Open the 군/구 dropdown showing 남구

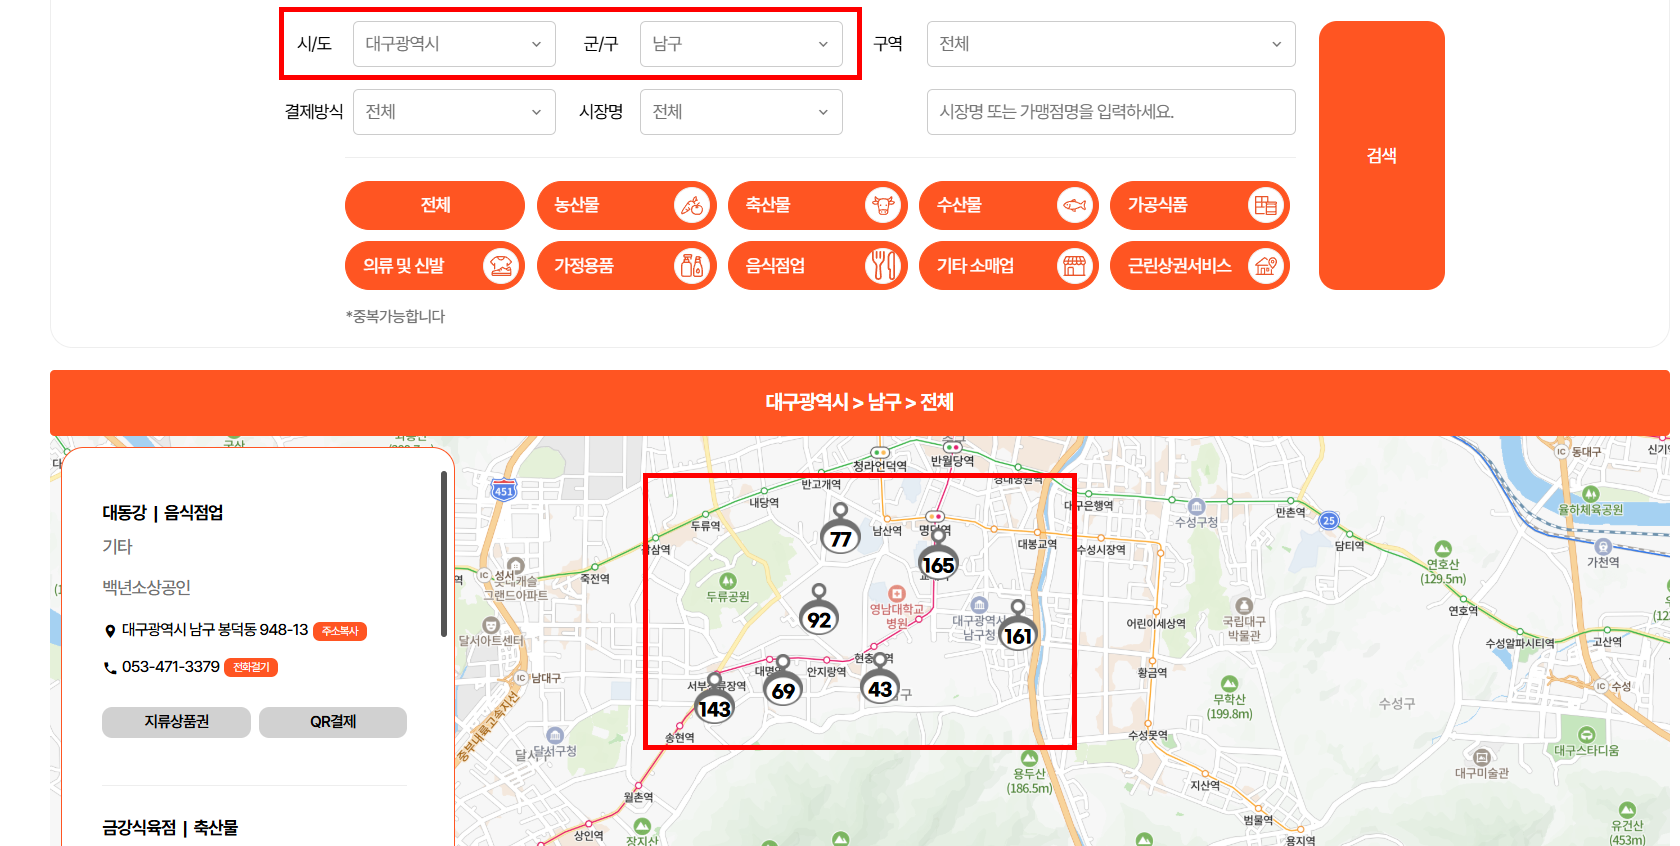point(741,44)
